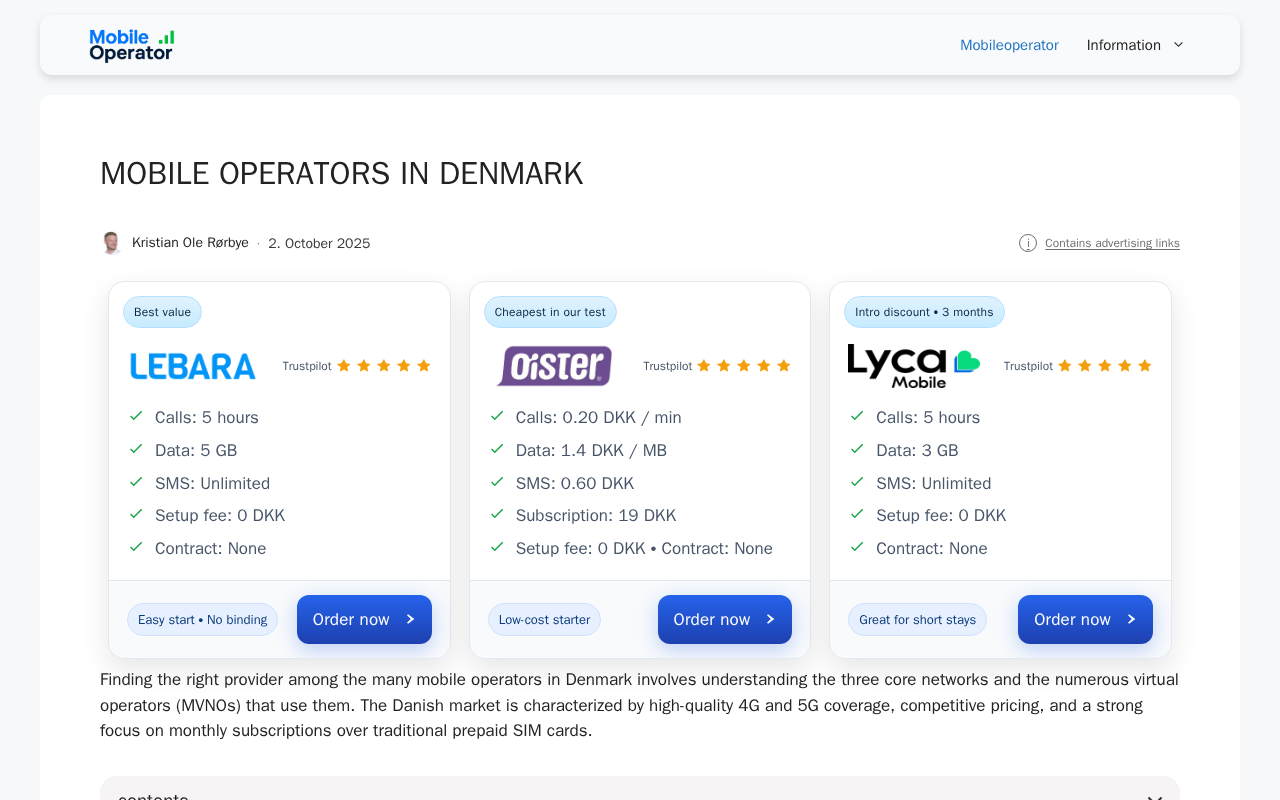
Task: Click the Intro discount 3 months badge
Action: click(x=924, y=312)
